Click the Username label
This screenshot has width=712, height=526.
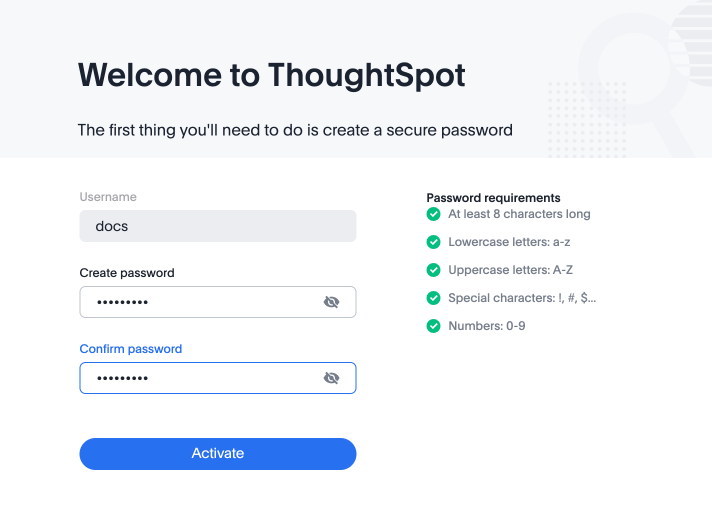tap(108, 197)
